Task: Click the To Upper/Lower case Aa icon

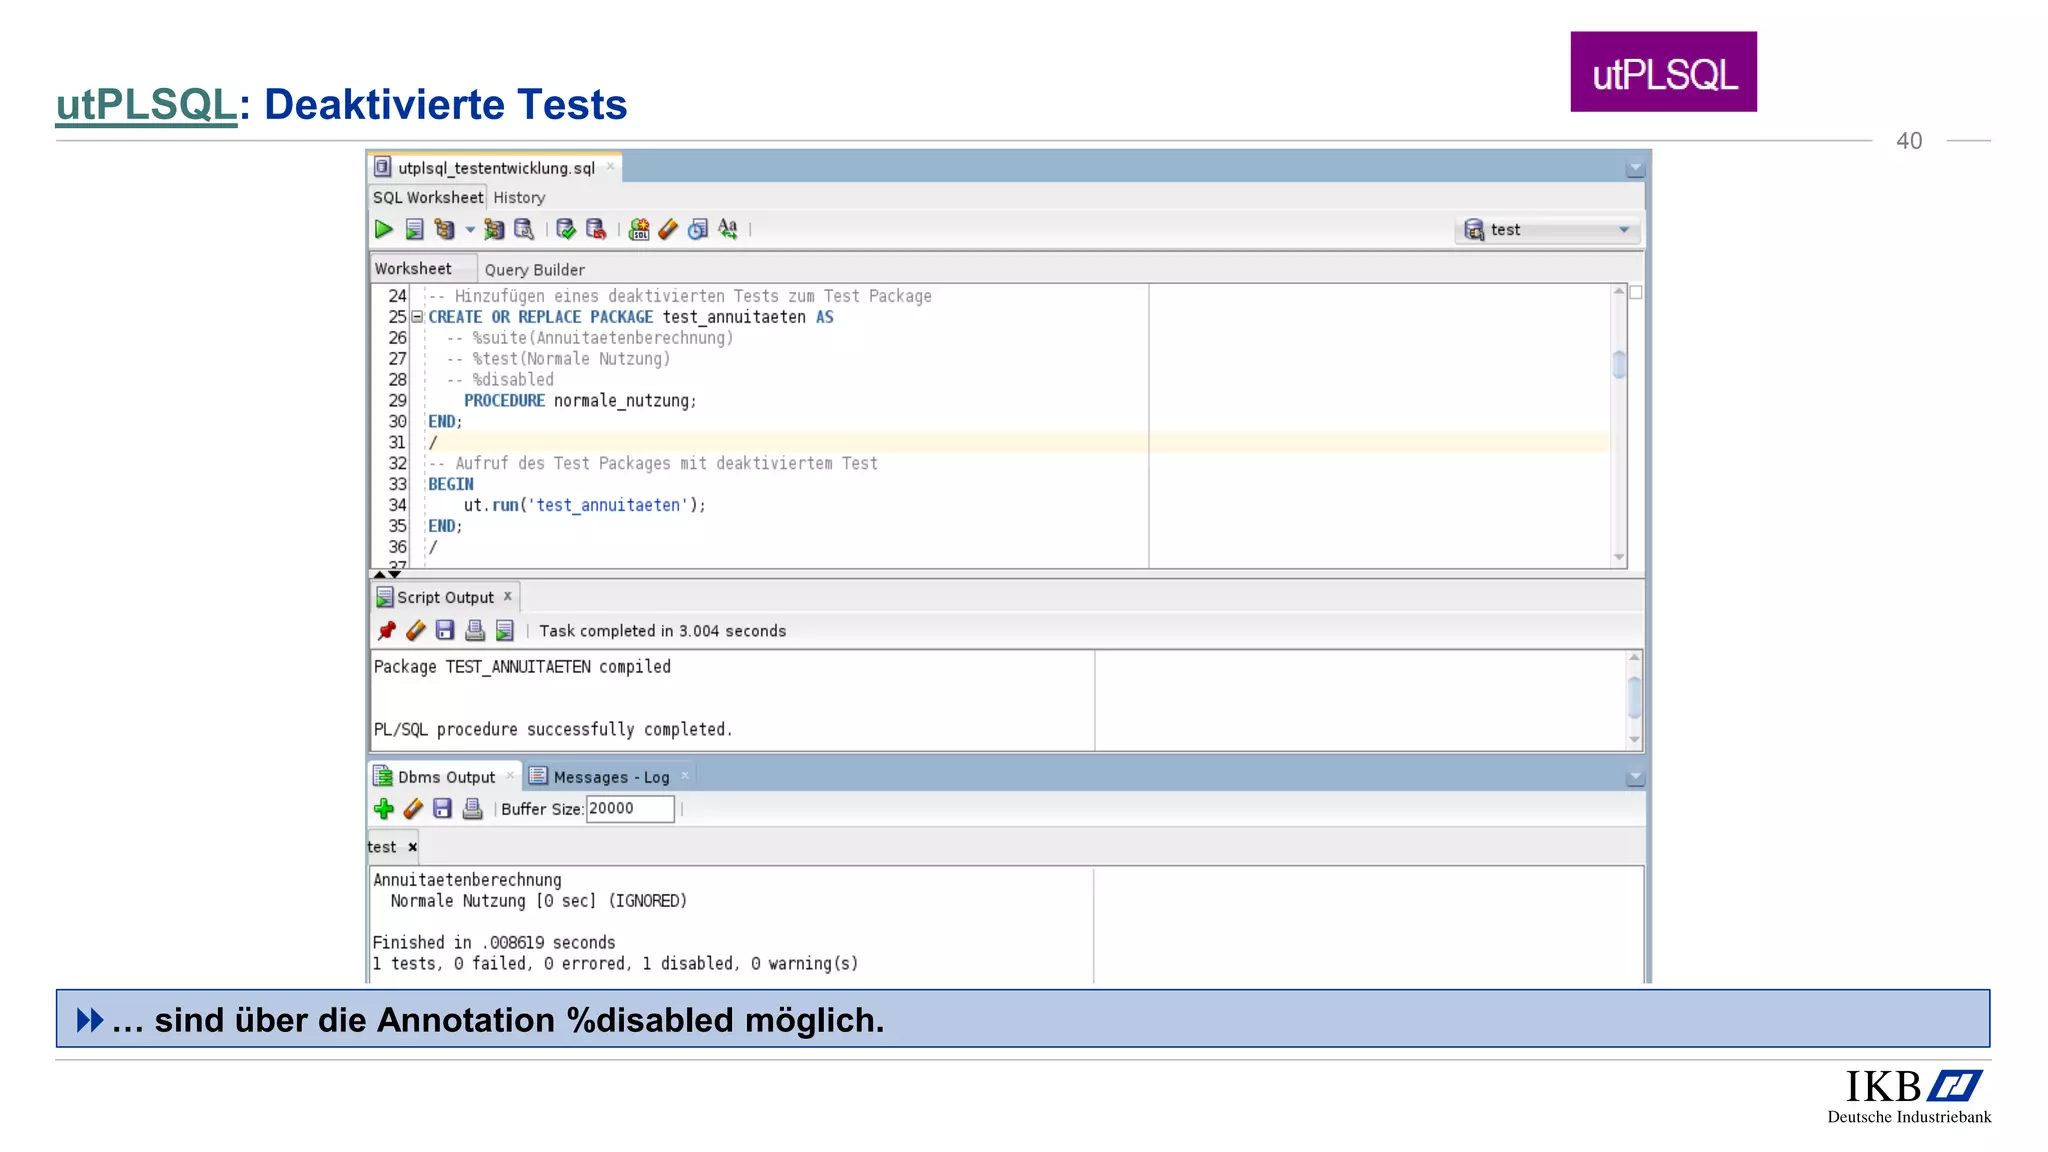Action: point(728,229)
